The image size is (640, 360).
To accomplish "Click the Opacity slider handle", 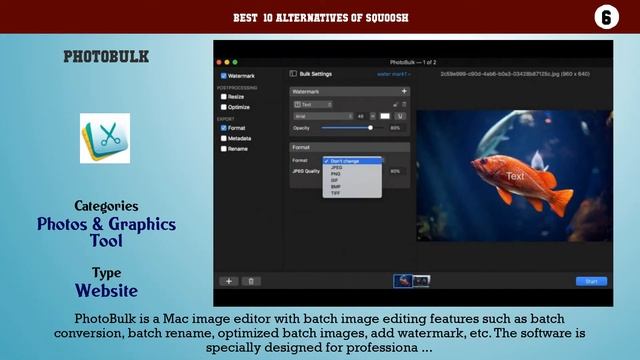I will 370,128.
